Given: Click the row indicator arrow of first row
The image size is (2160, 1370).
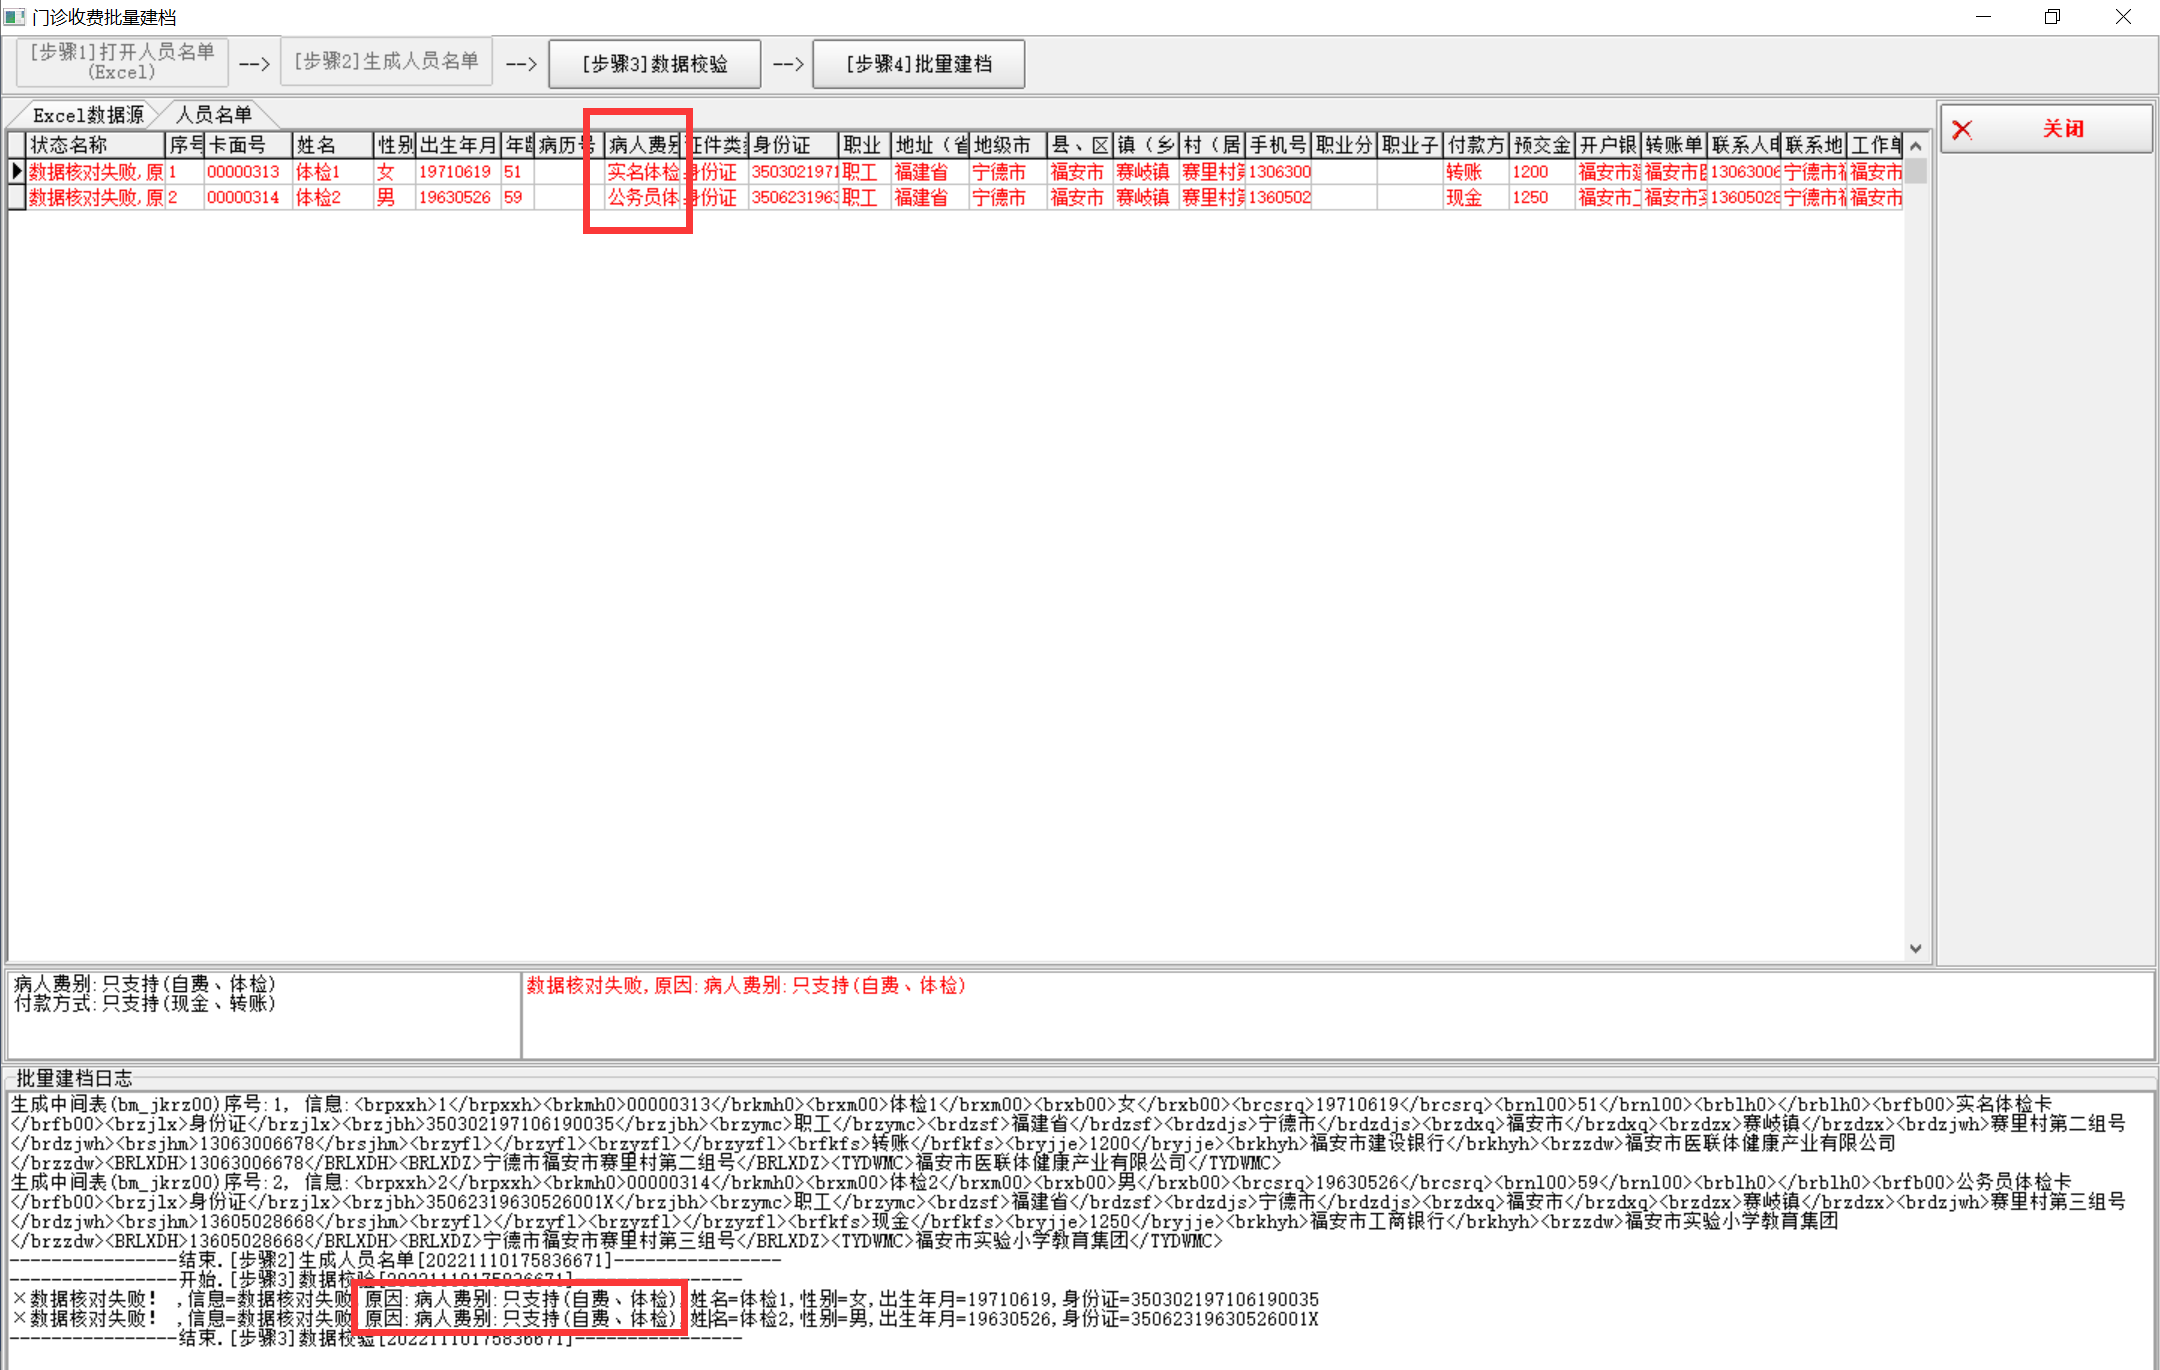Looking at the screenshot, I should click(x=16, y=171).
